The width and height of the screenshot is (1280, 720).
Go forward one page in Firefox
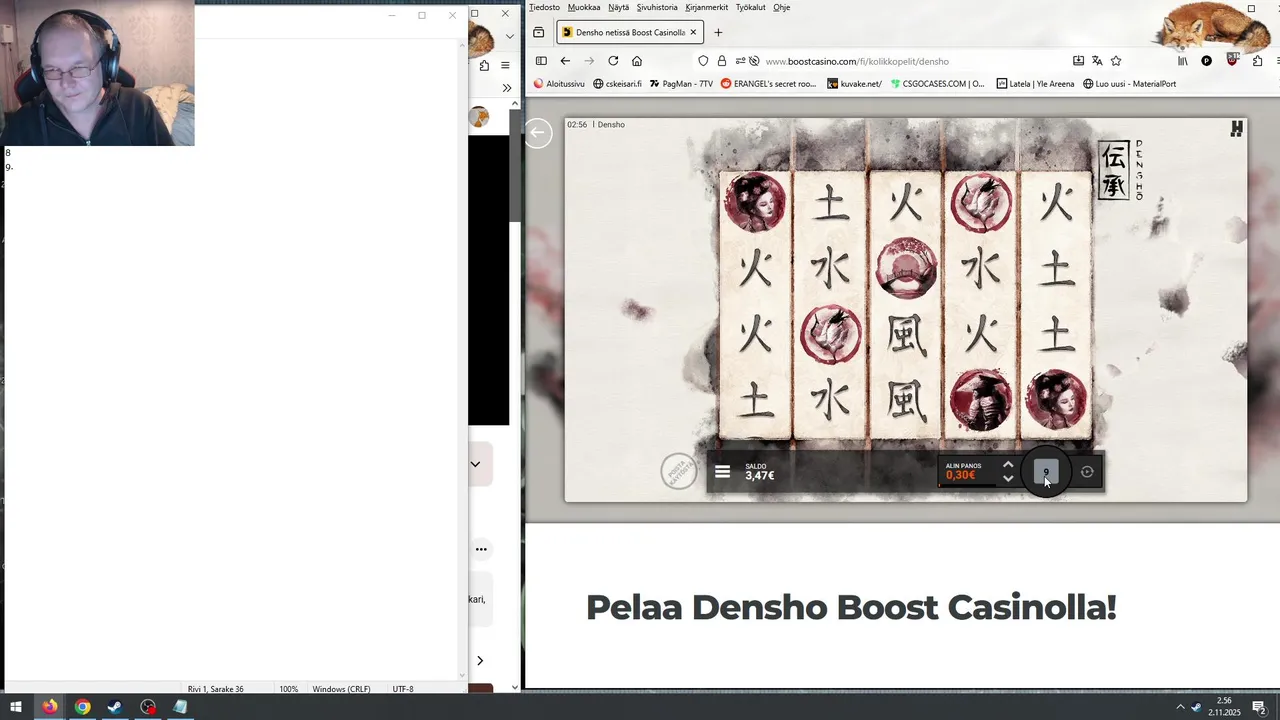(589, 61)
